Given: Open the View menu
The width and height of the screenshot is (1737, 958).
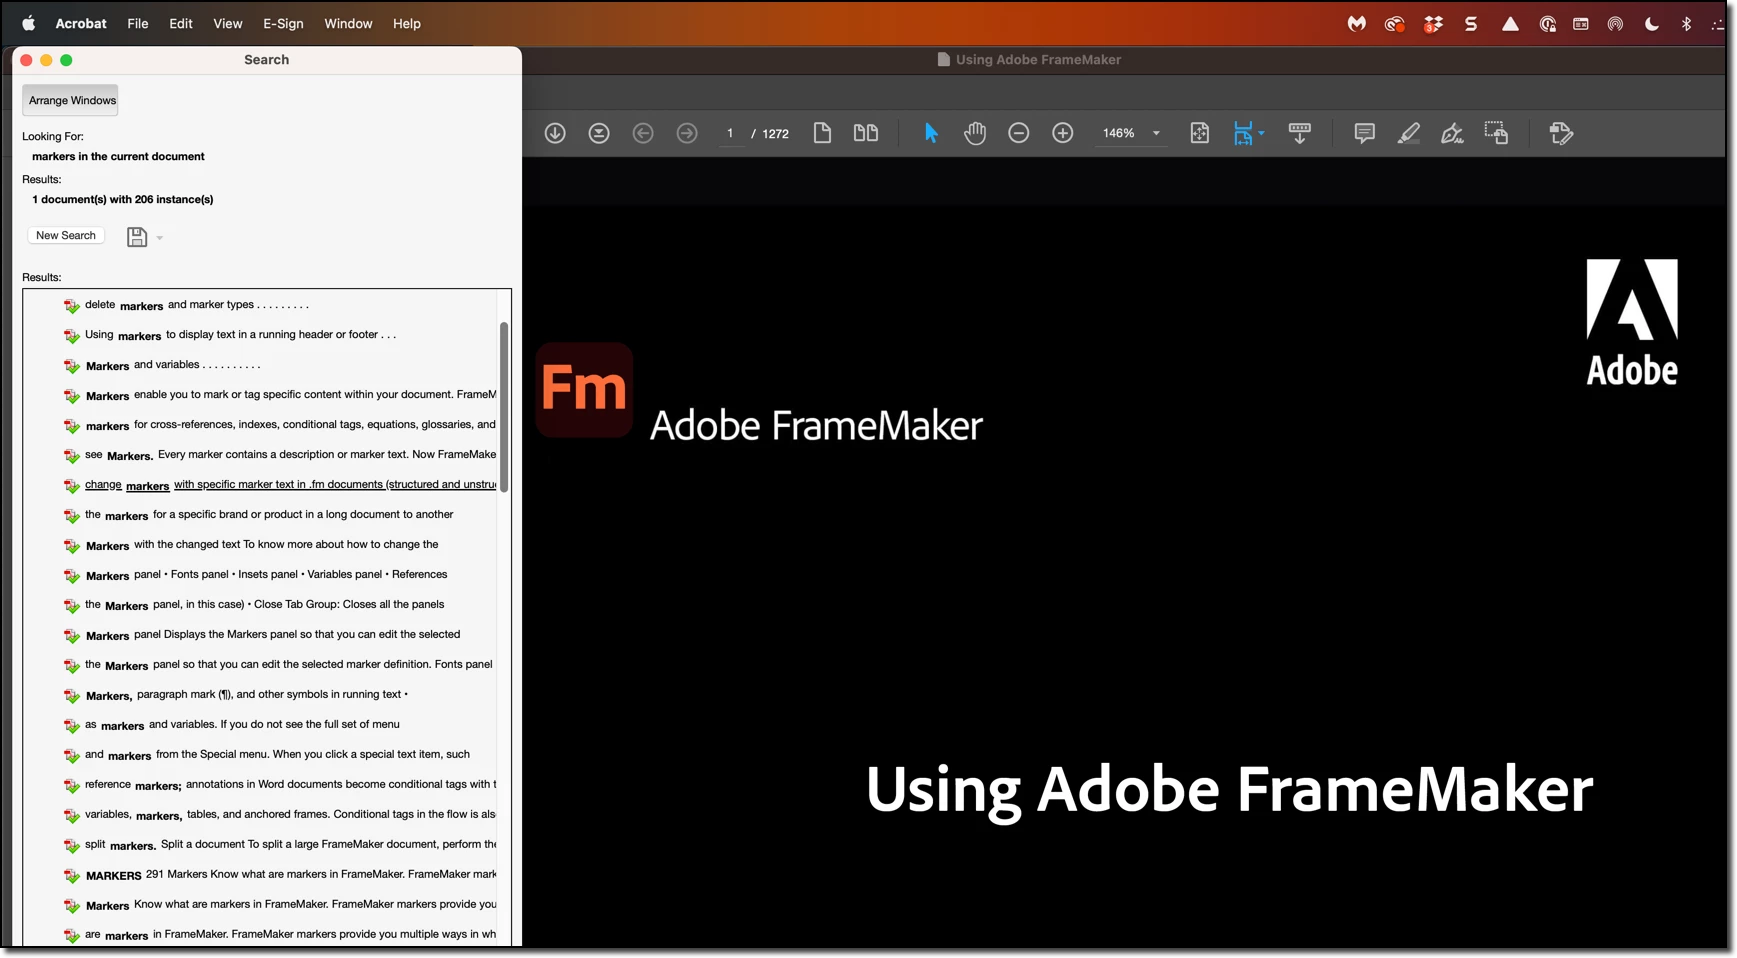Looking at the screenshot, I should [228, 23].
